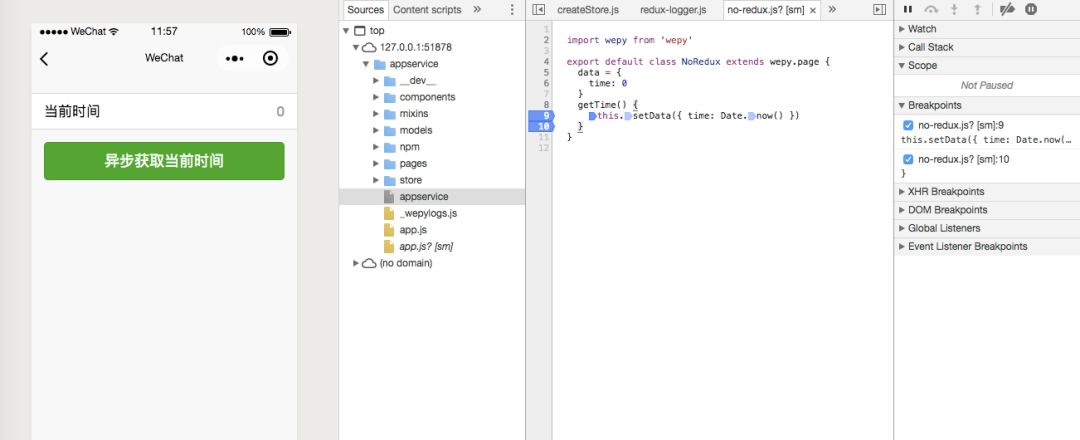Viewport: 1080px width, 440px height.
Task: Expand the store folder
Action: point(376,180)
